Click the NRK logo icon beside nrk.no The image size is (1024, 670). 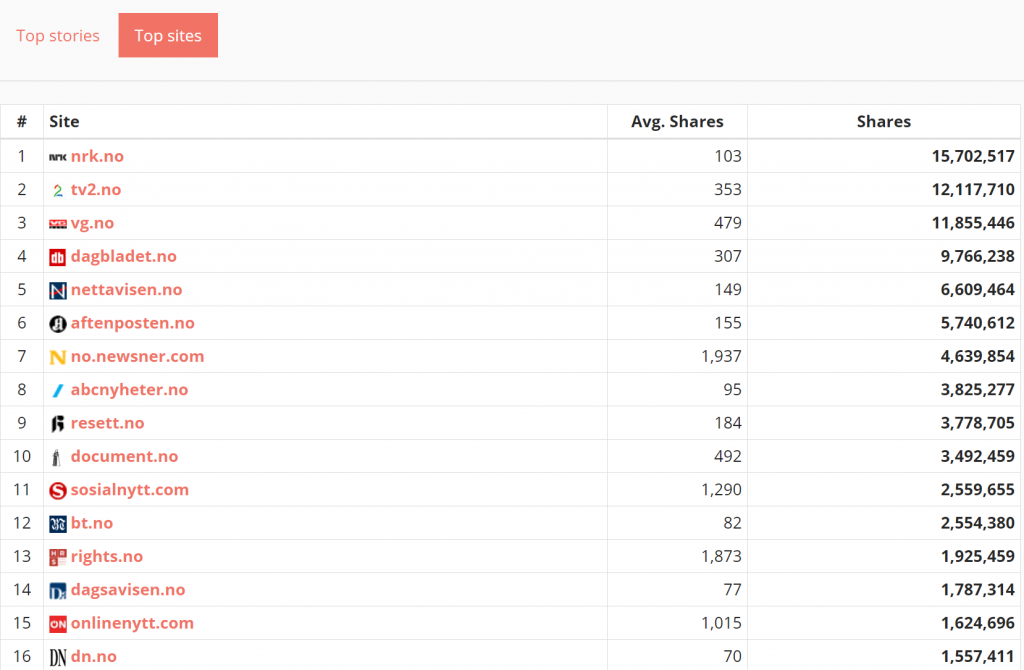58,157
